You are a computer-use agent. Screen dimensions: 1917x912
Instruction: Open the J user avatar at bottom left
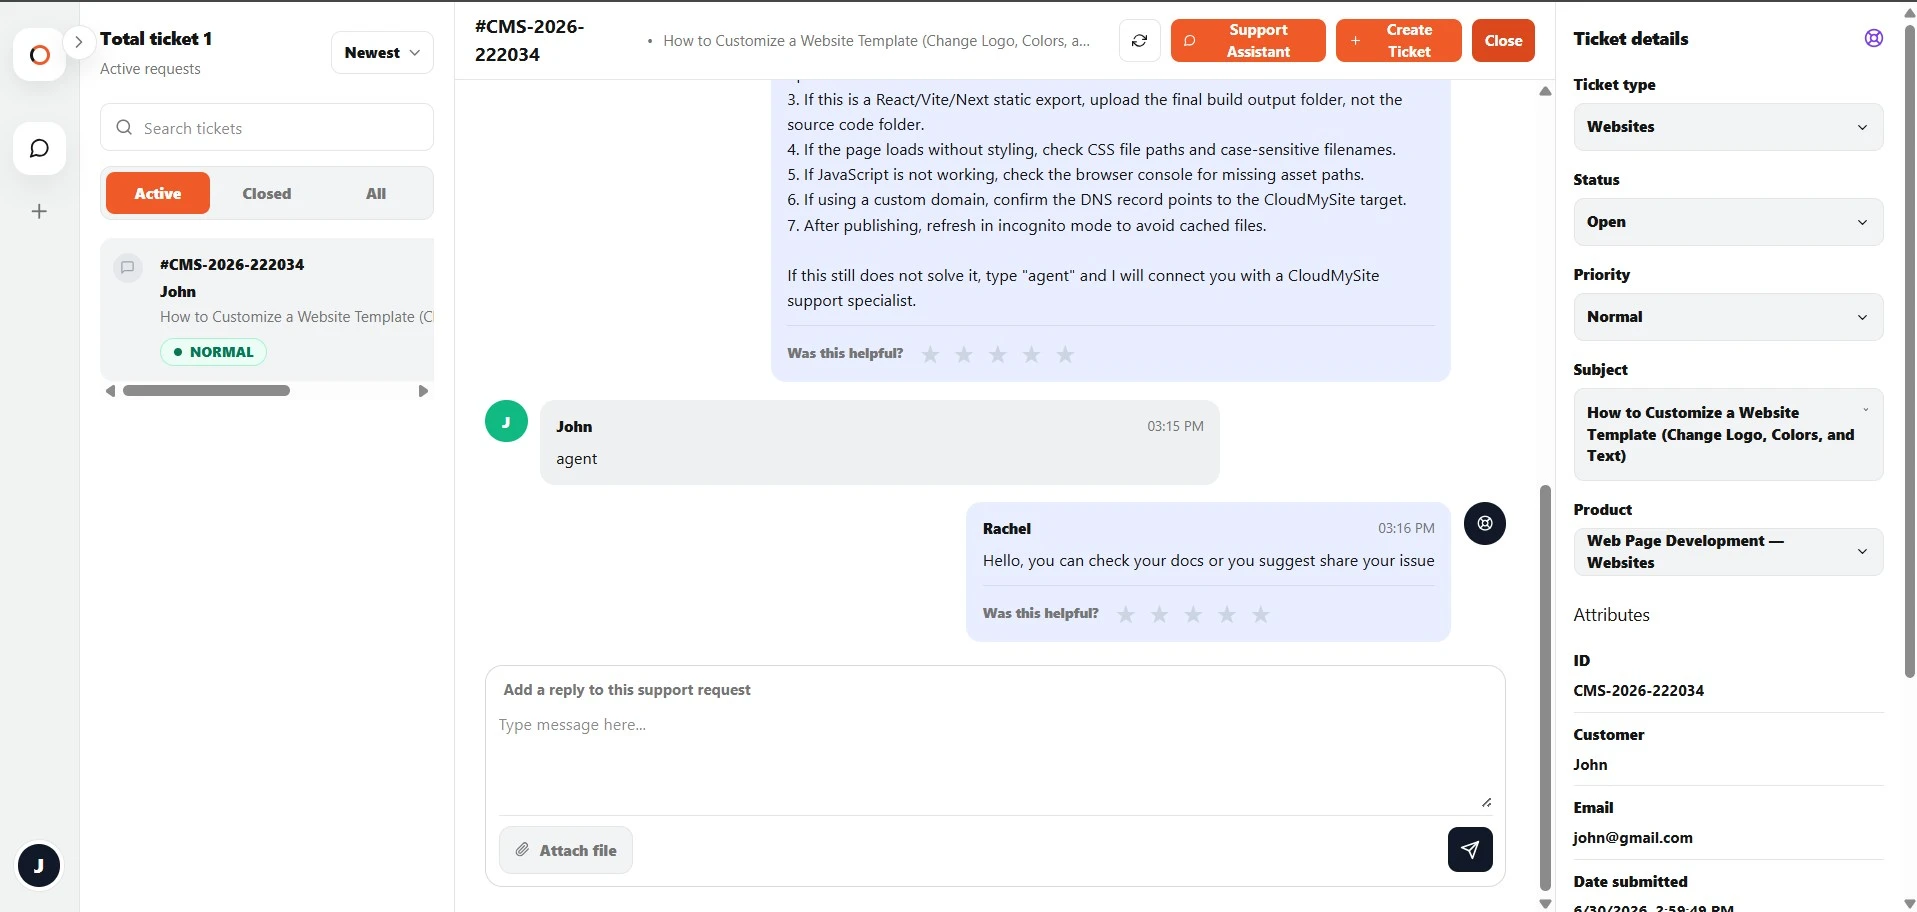coord(39,865)
